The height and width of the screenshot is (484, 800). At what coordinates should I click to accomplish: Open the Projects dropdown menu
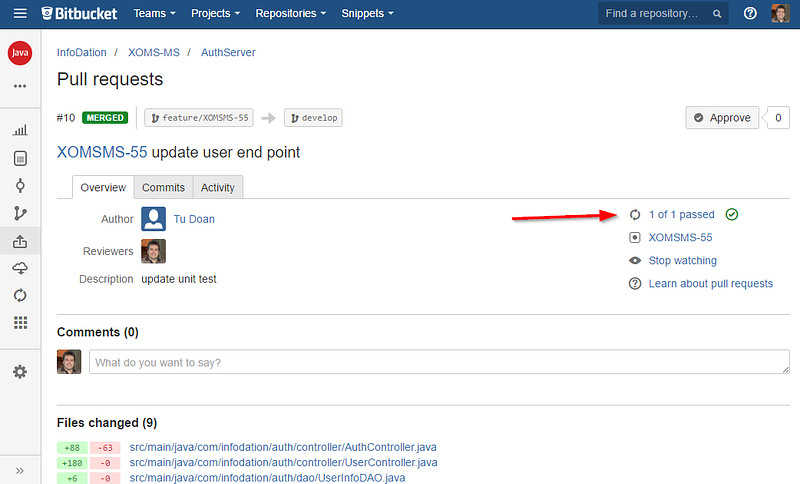[x=215, y=13]
